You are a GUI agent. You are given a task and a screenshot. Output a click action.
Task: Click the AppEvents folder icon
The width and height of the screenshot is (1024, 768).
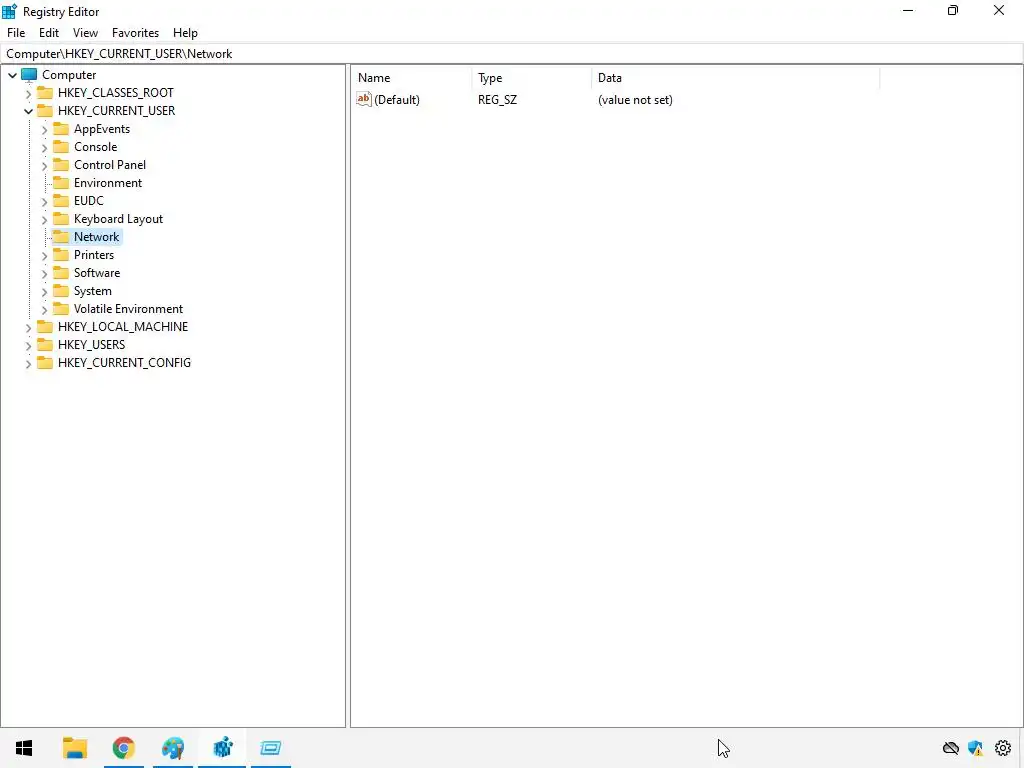click(x=61, y=129)
